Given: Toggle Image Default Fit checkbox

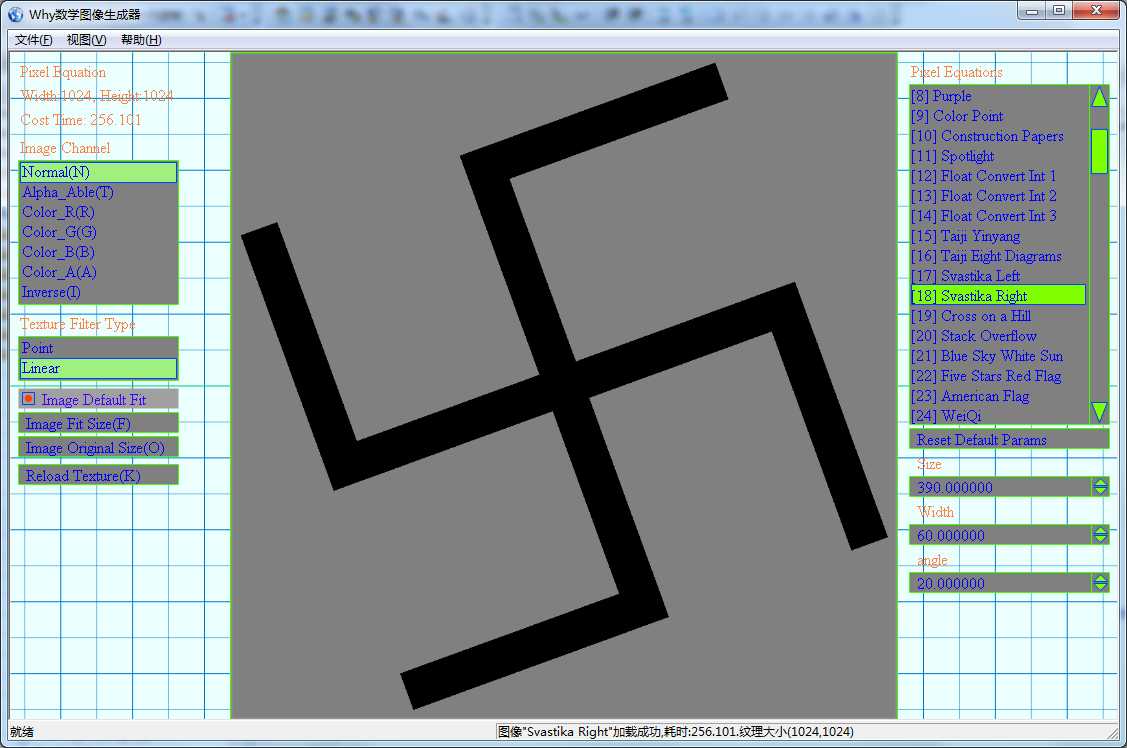Looking at the screenshot, I should (x=29, y=399).
